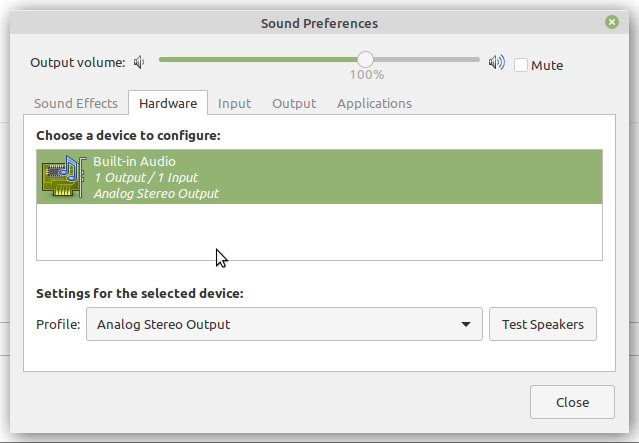This screenshot has height=443, width=639.
Task: Click the Test Speakers button
Action: 543,324
